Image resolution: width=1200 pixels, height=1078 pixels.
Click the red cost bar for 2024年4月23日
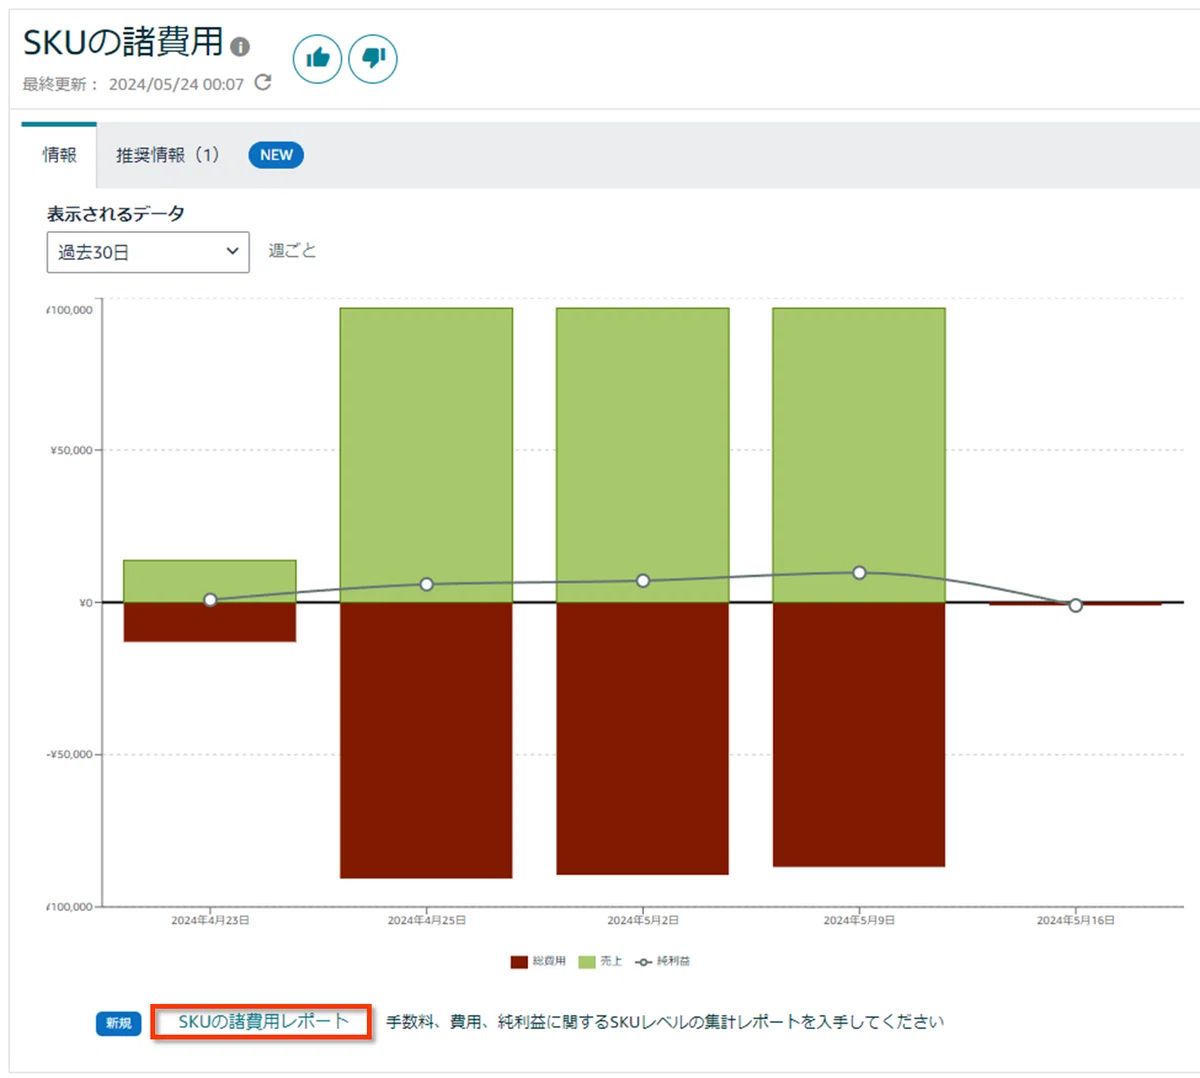point(210,622)
